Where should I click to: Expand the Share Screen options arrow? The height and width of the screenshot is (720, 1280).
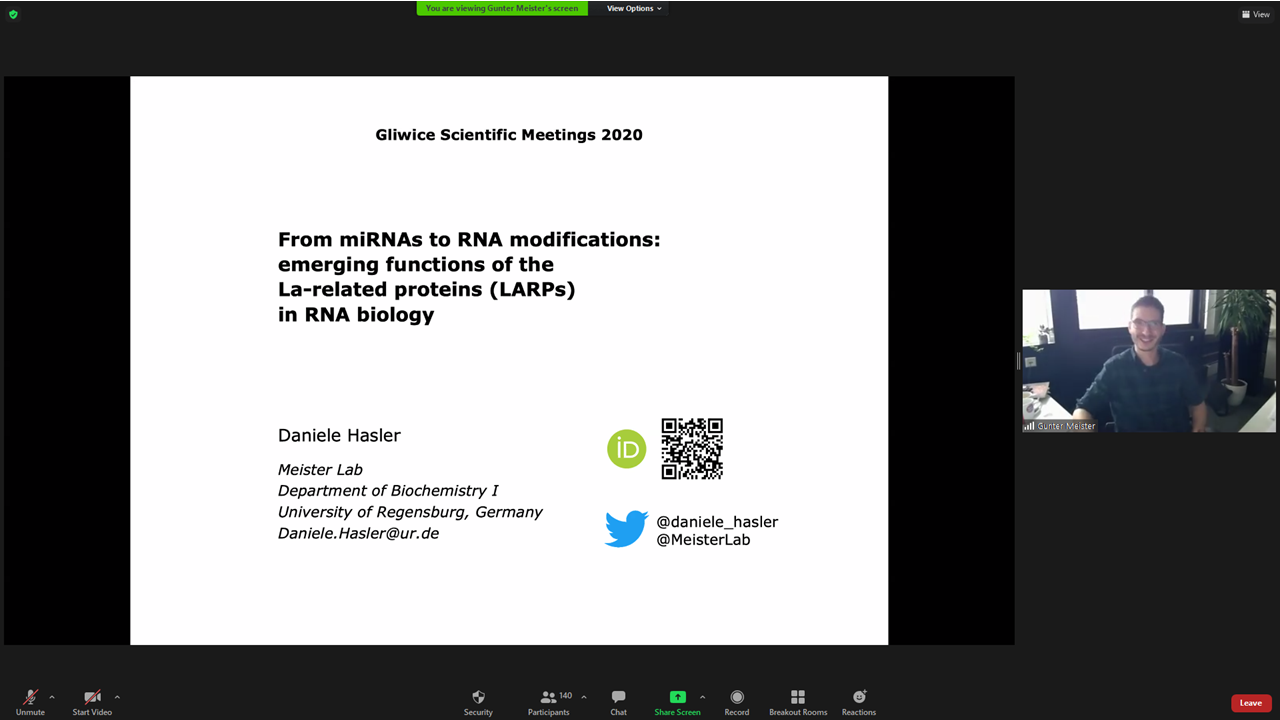click(x=702, y=697)
